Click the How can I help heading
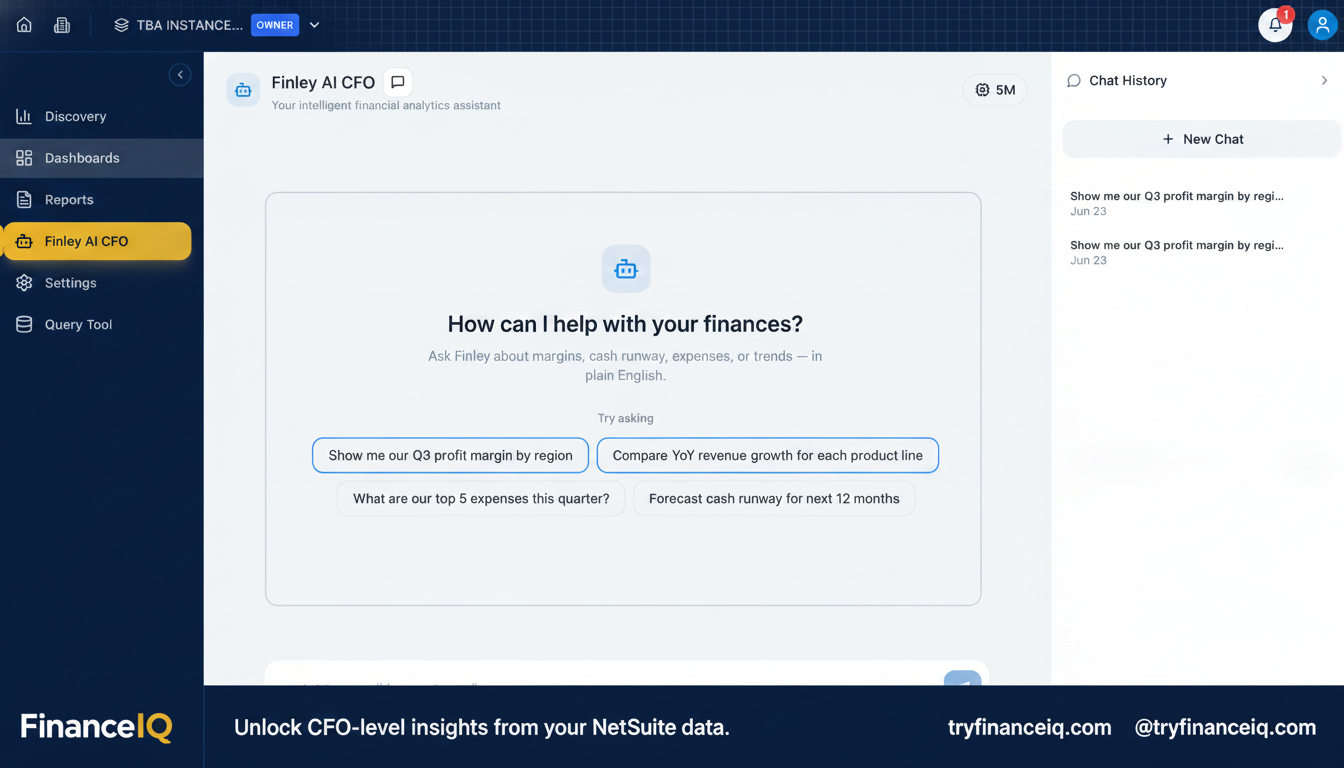Image resolution: width=1344 pixels, height=768 pixels. (625, 324)
